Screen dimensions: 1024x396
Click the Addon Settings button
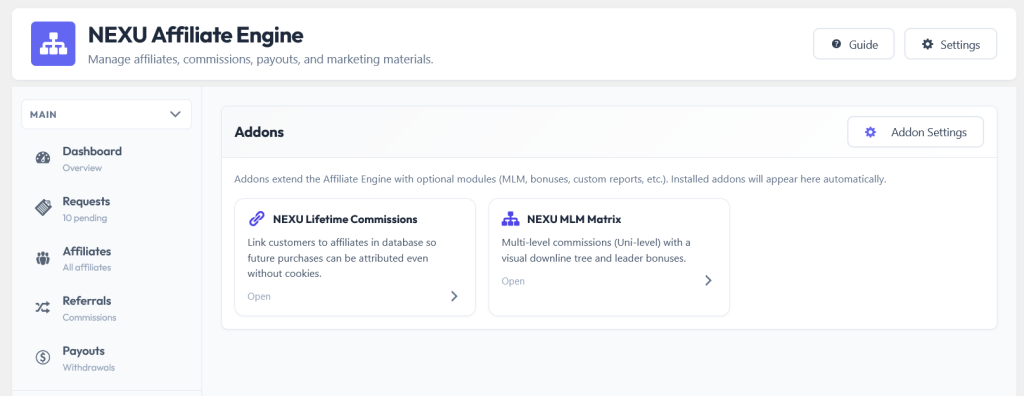click(x=916, y=132)
